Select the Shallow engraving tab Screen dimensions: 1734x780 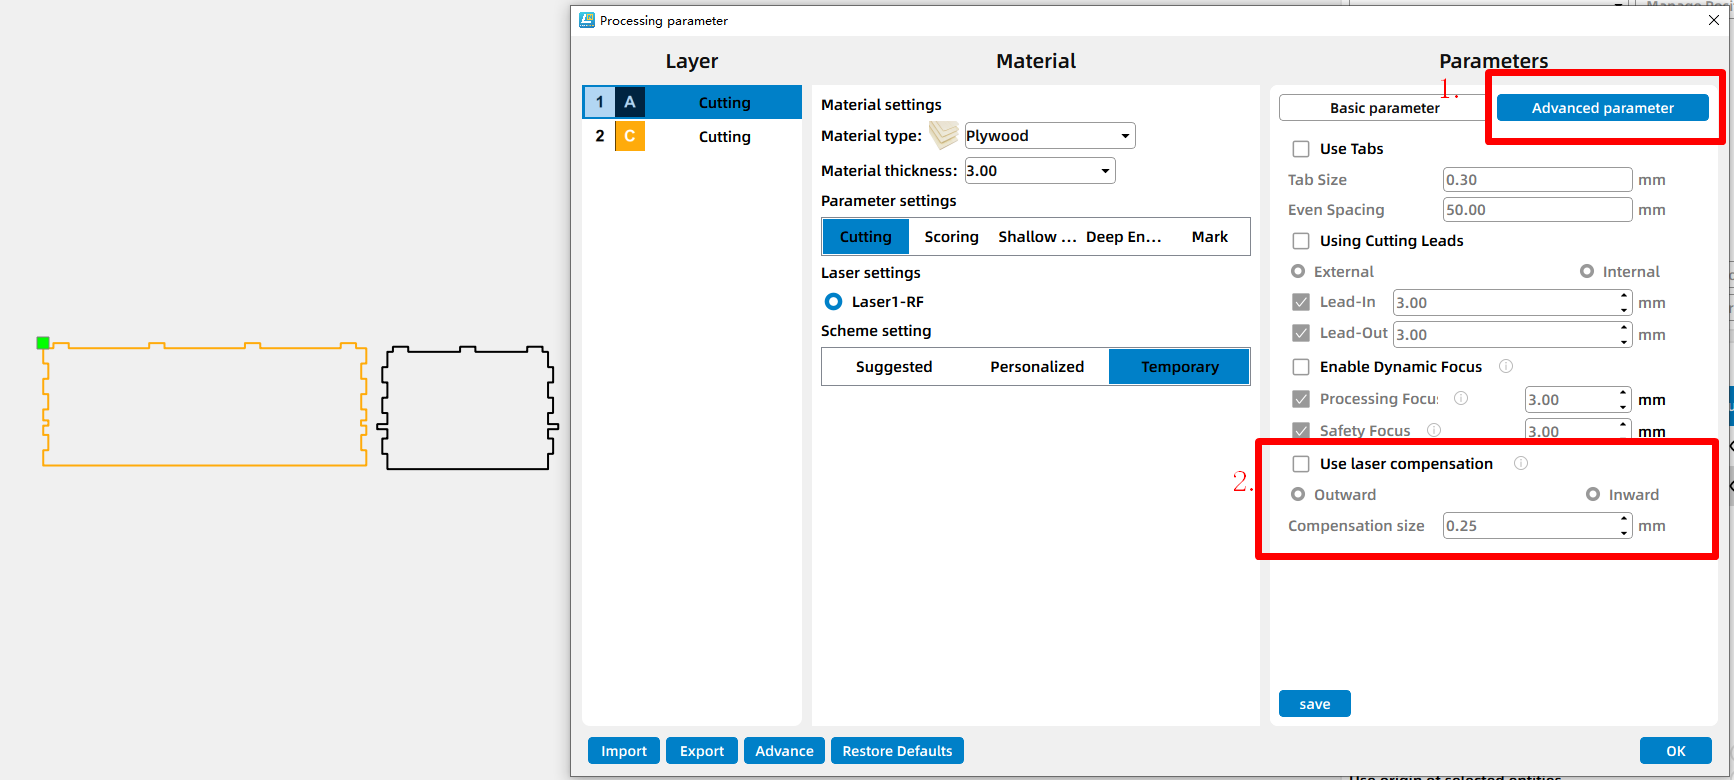(1037, 237)
